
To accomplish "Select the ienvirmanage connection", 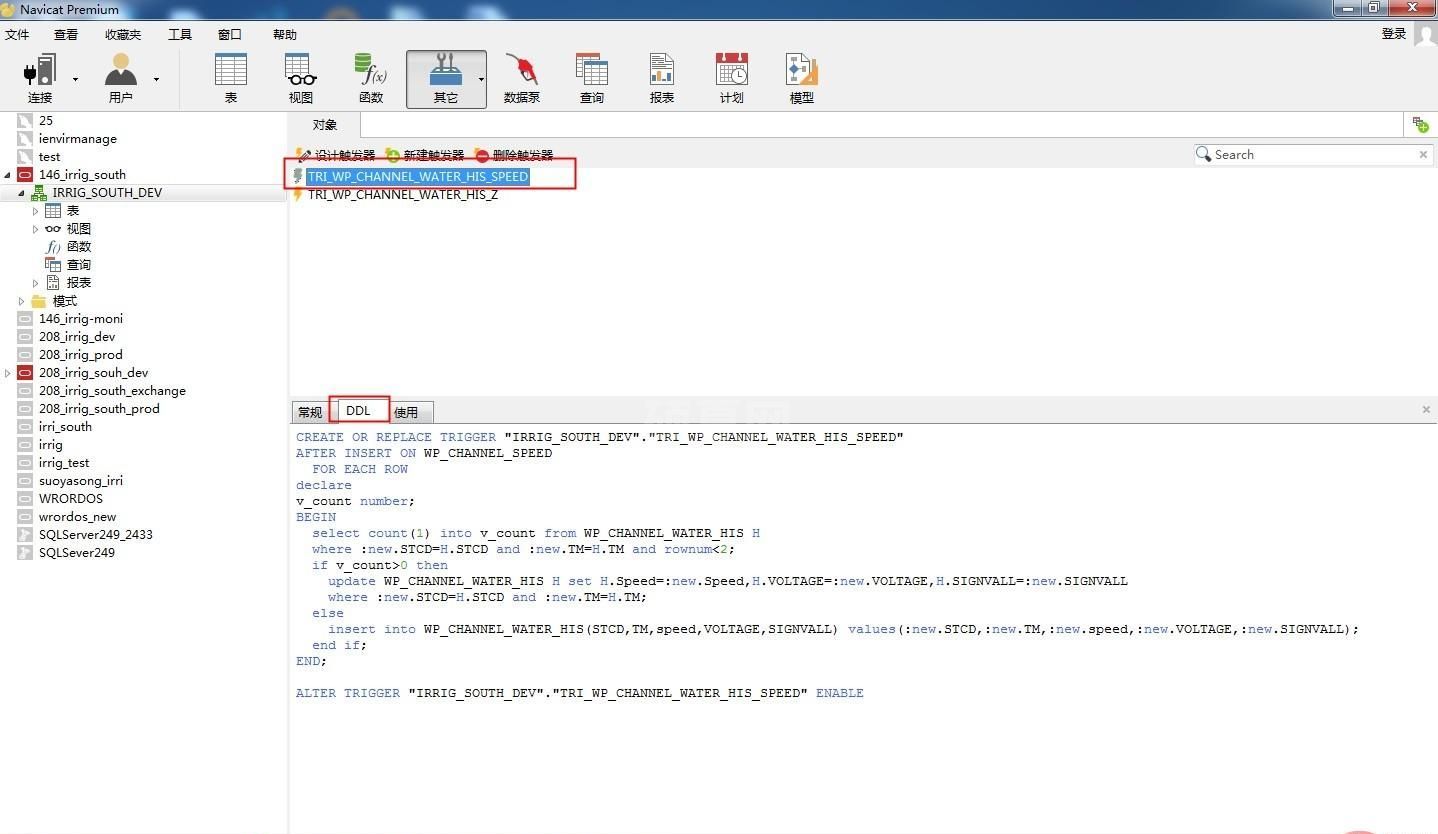I will click(x=78, y=138).
